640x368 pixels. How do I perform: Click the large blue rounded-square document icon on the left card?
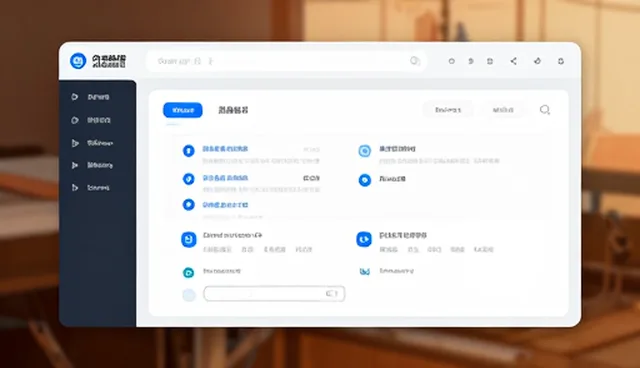[189, 239]
